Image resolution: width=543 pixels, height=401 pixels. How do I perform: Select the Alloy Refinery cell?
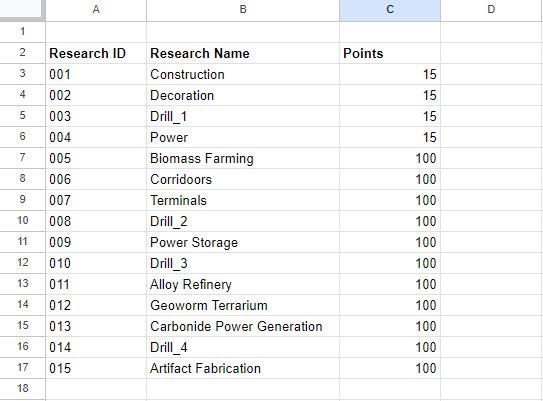click(x=243, y=284)
